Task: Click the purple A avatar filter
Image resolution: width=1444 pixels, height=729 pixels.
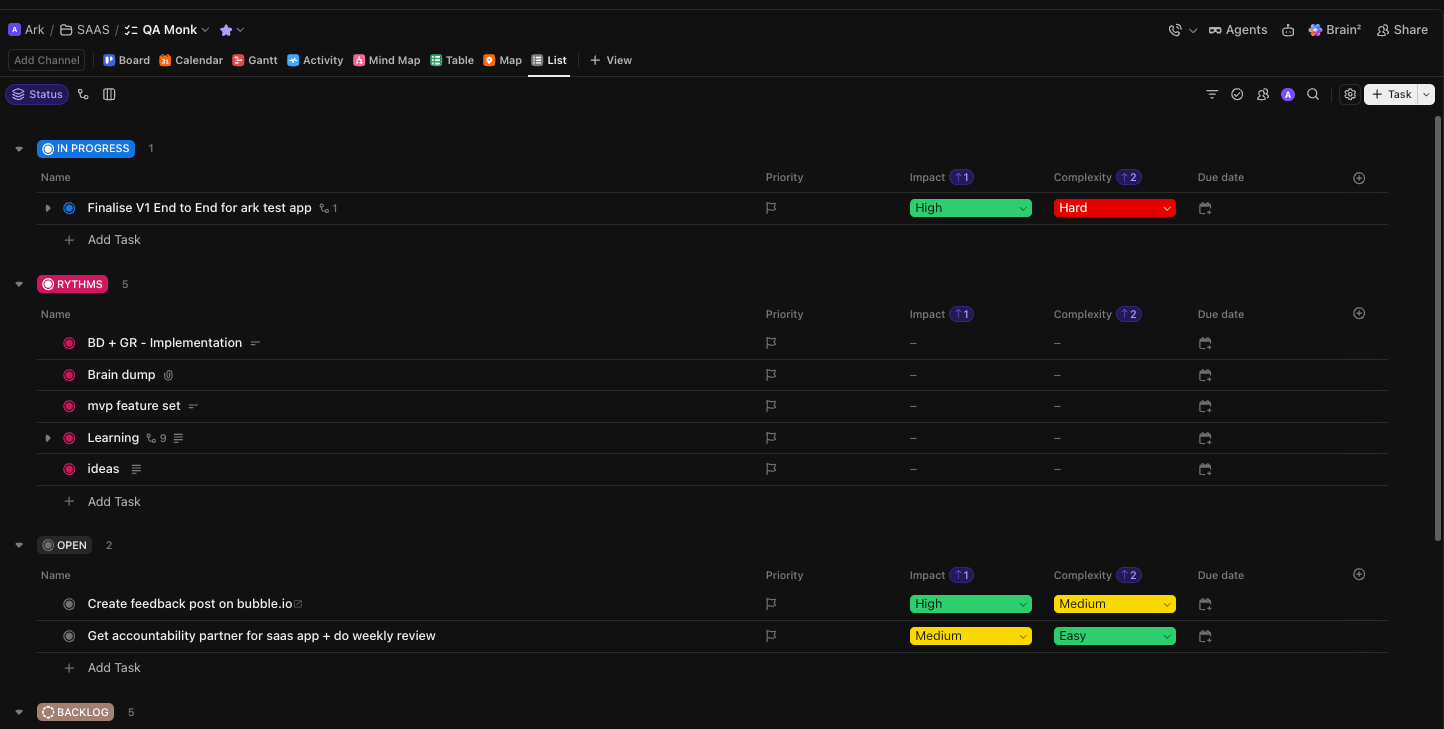Action: 1288,94
